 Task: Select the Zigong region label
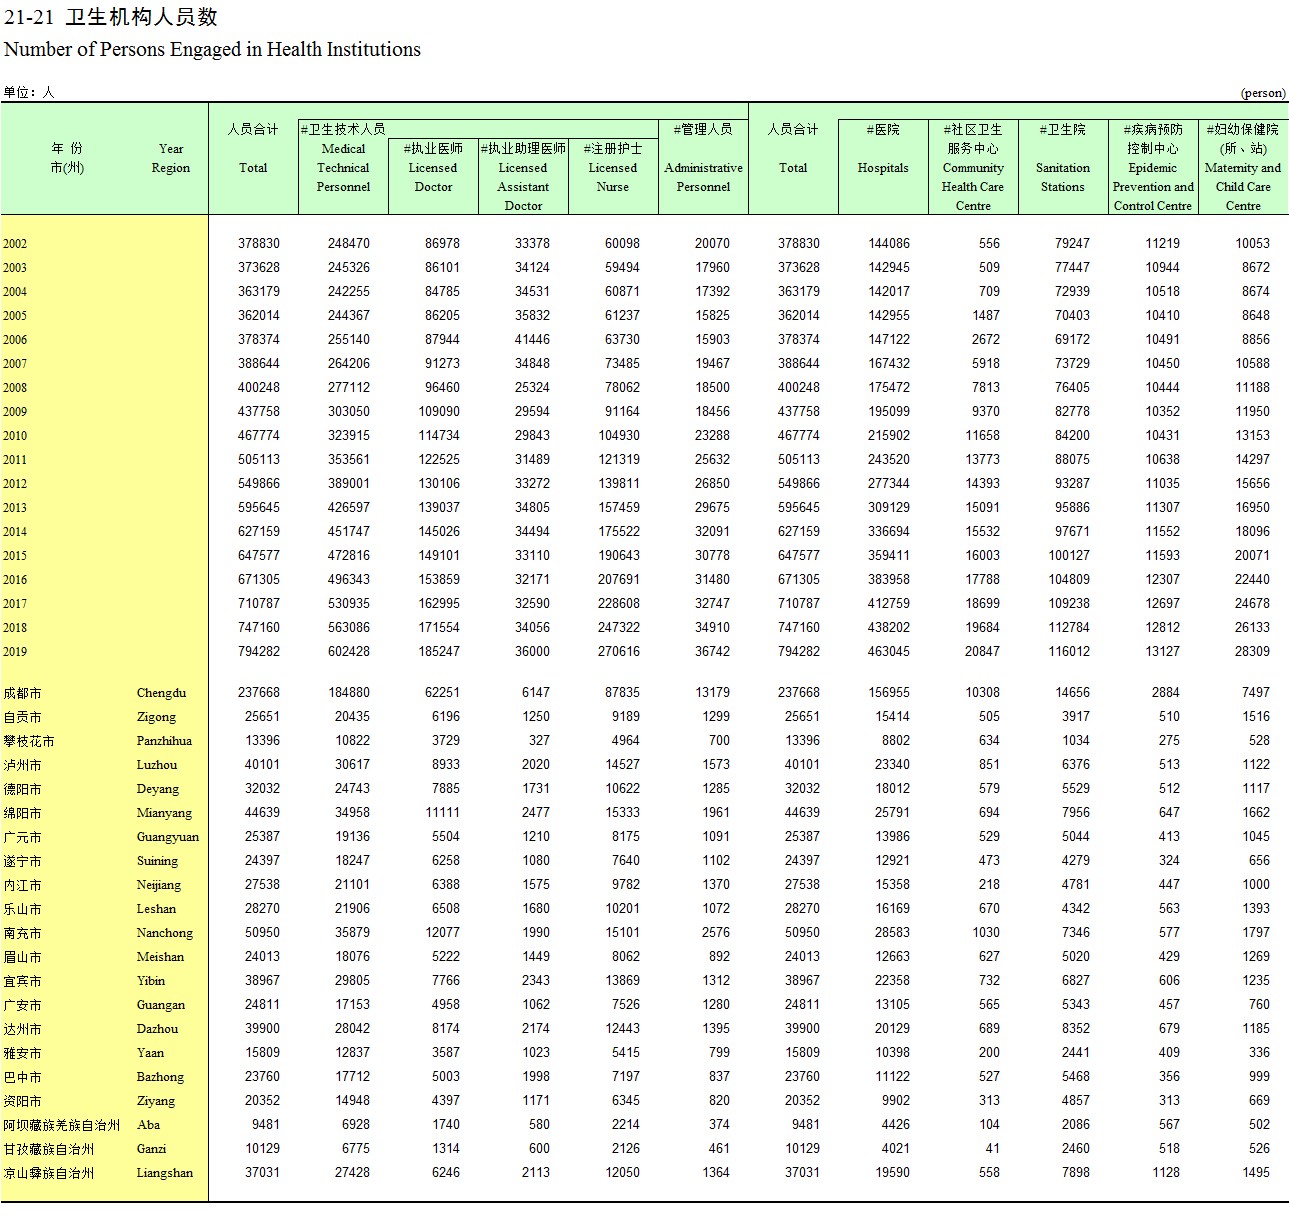(x=156, y=717)
